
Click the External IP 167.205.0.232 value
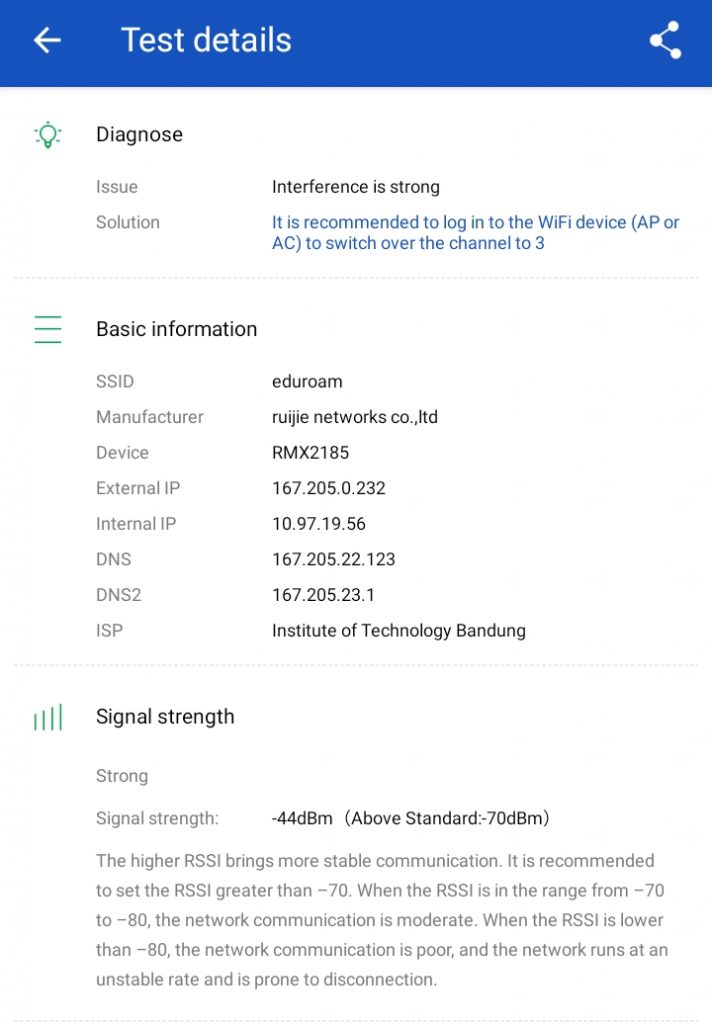328,488
